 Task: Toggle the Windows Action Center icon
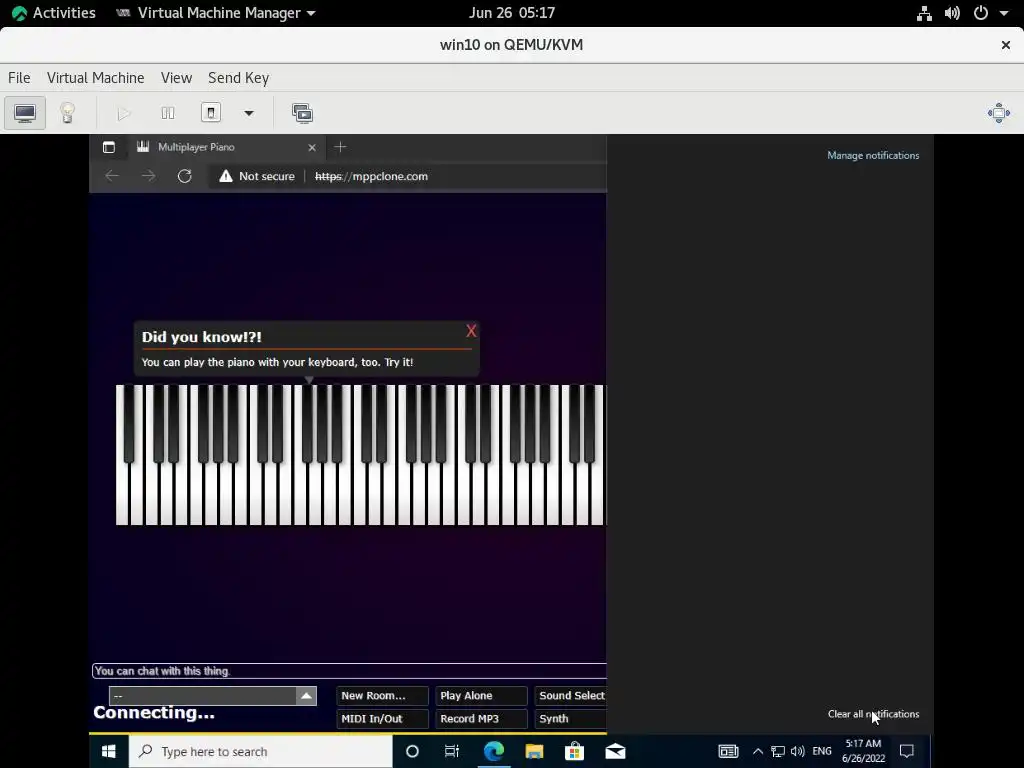[906, 751]
